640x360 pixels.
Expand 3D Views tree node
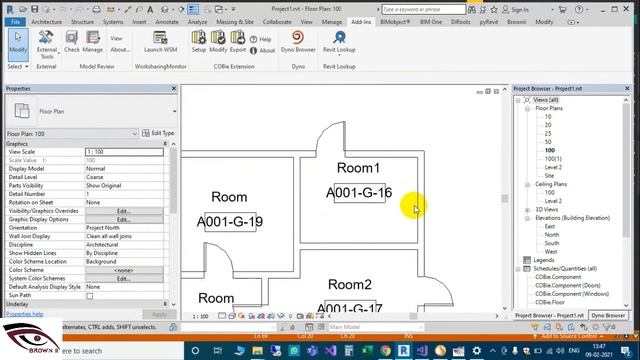[x=527, y=210]
